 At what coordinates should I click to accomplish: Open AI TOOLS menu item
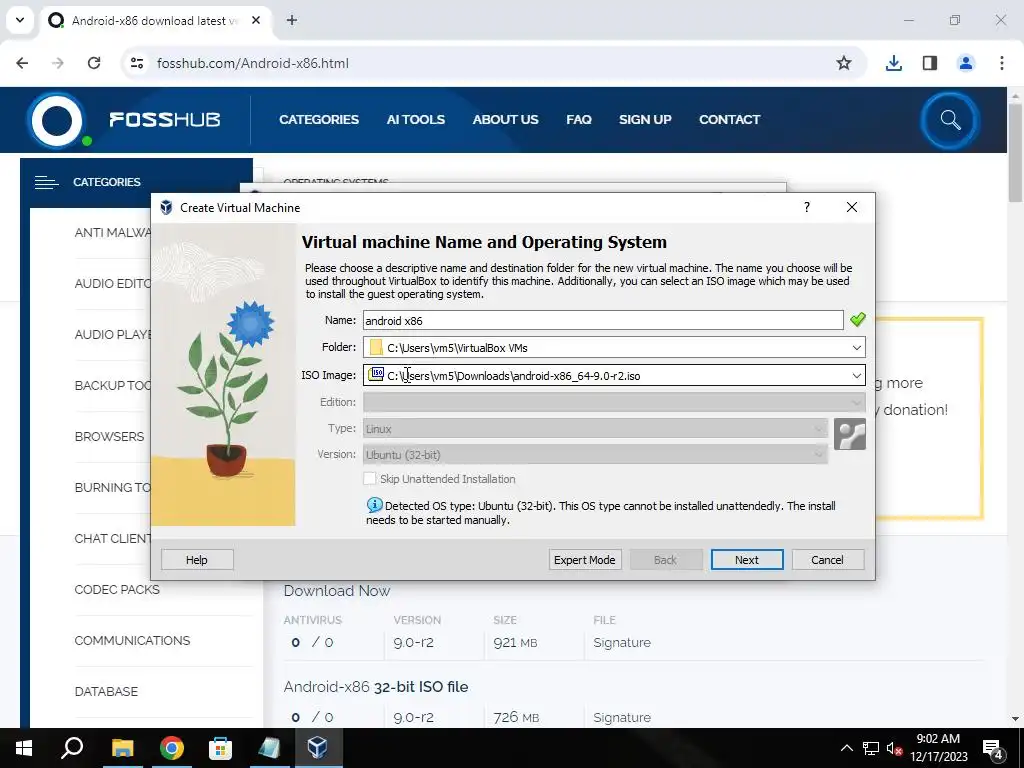tap(415, 120)
